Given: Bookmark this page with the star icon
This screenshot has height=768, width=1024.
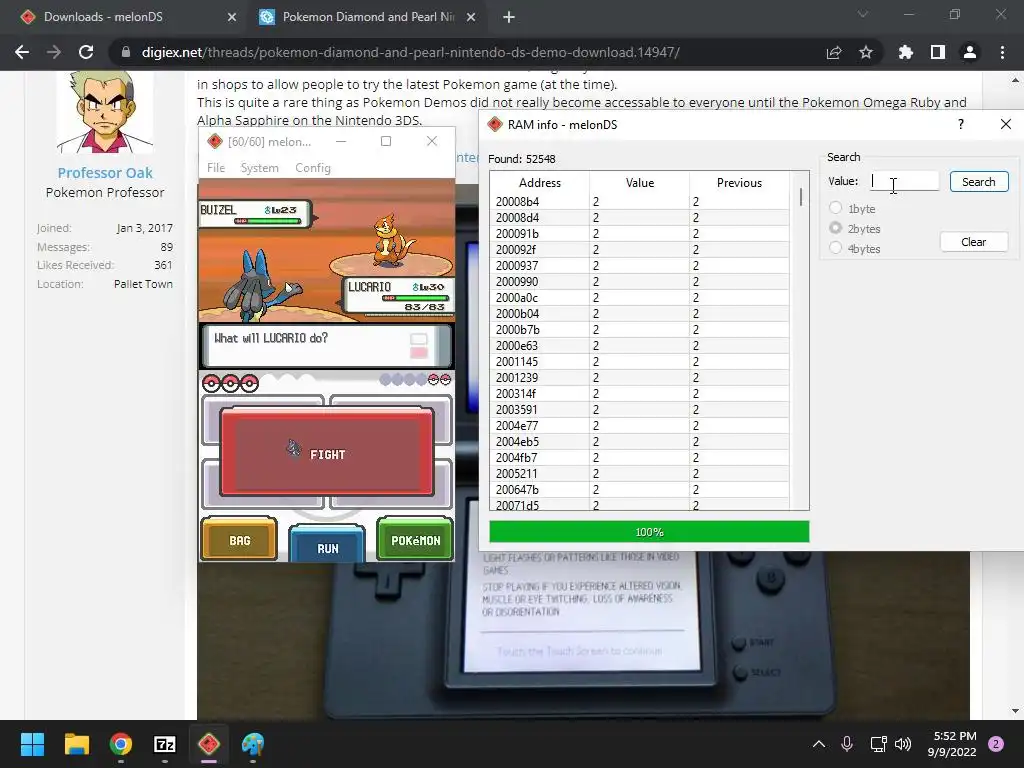Looking at the screenshot, I should coord(865,52).
